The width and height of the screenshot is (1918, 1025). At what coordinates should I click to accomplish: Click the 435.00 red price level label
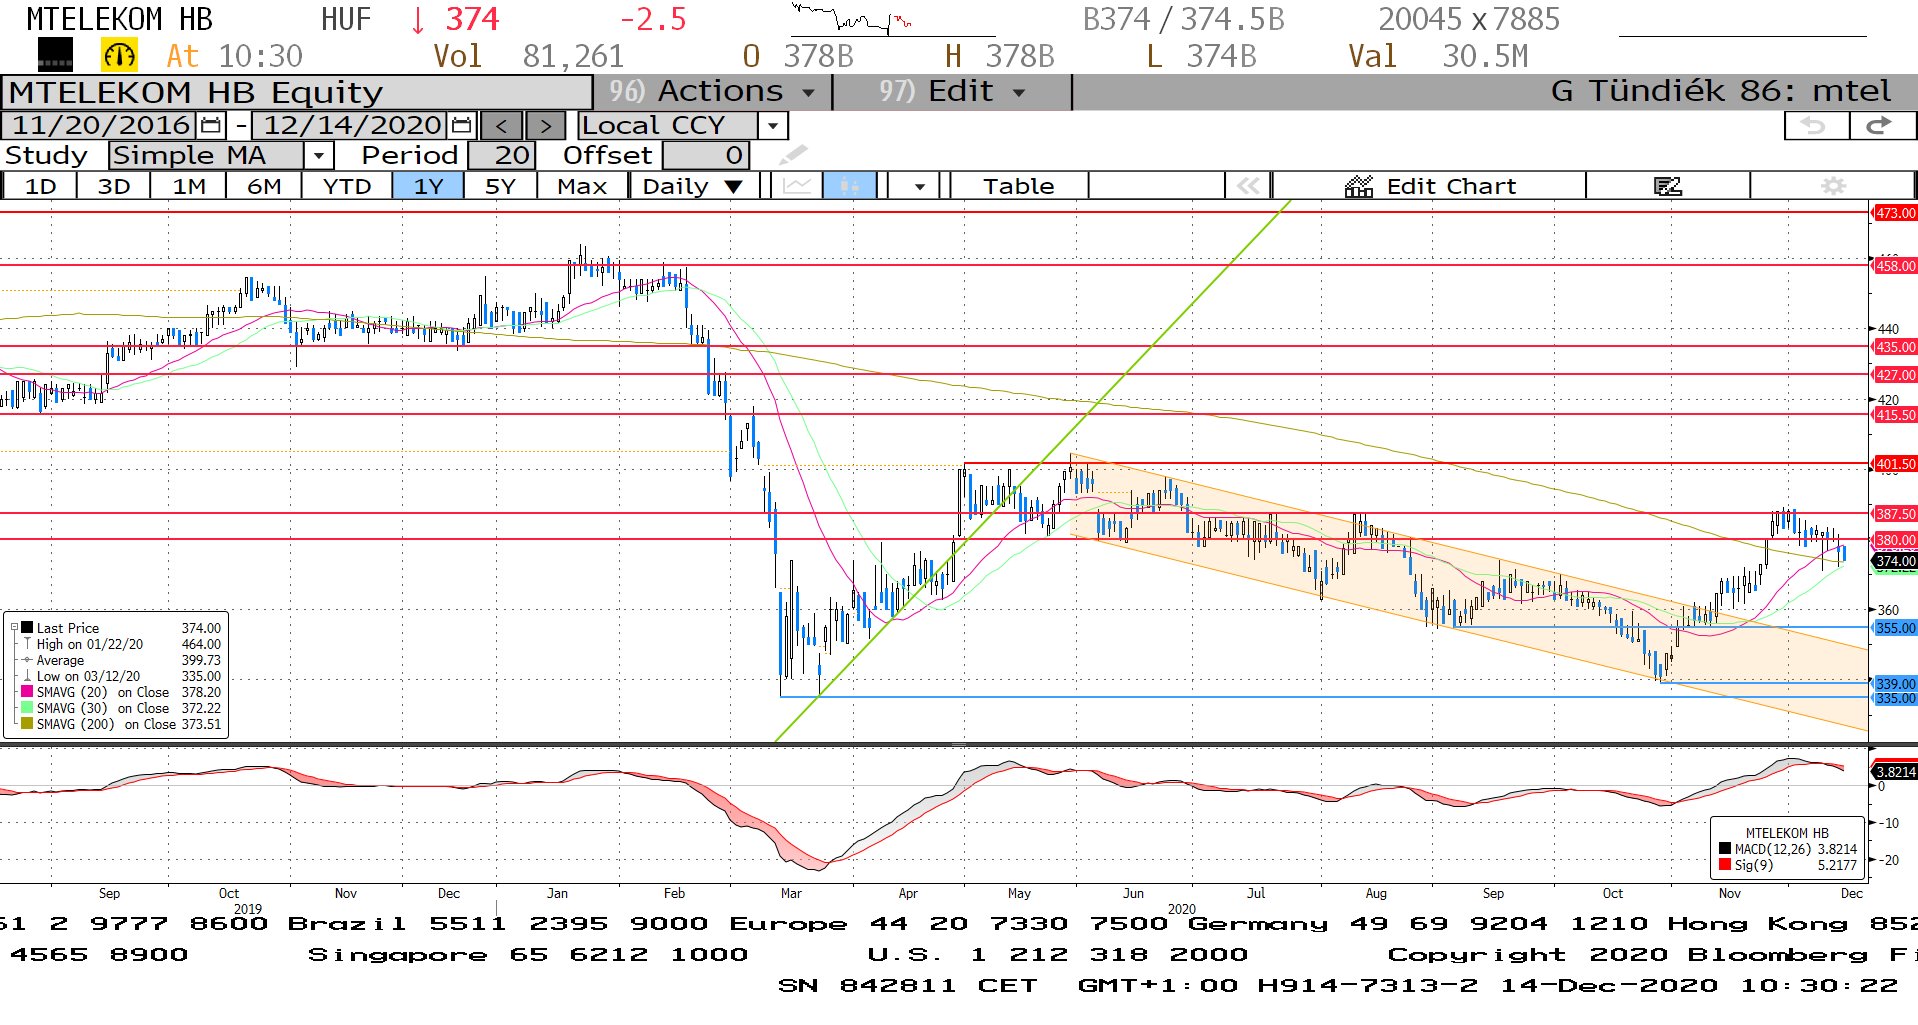tap(1895, 347)
